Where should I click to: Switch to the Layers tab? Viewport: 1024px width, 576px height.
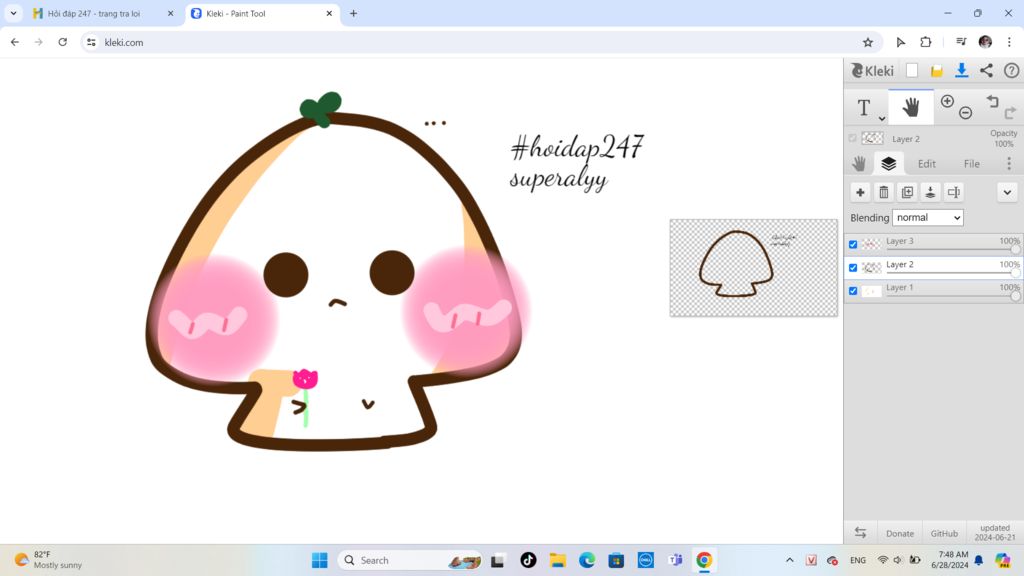point(888,163)
